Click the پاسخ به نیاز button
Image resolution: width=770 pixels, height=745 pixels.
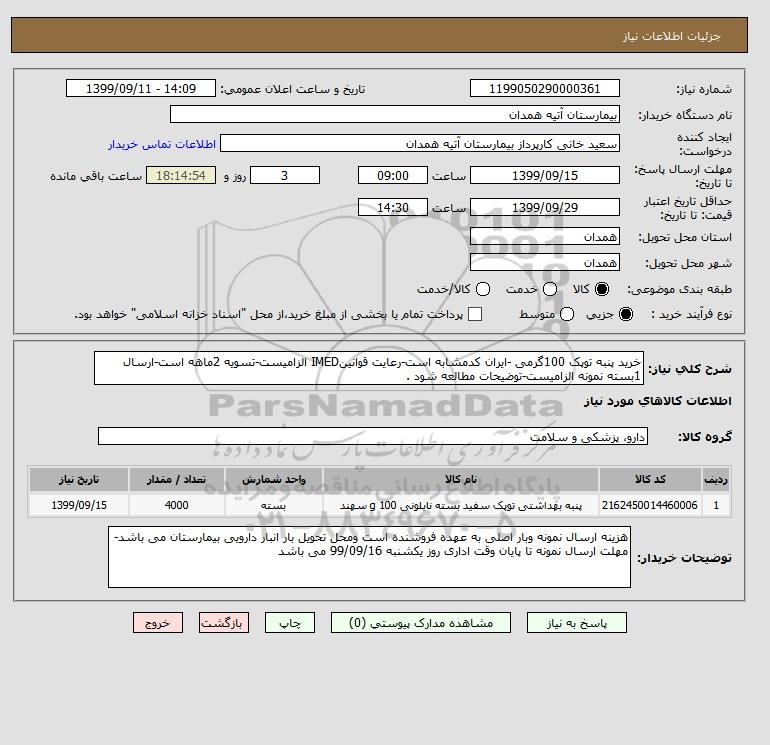(x=577, y=623)
